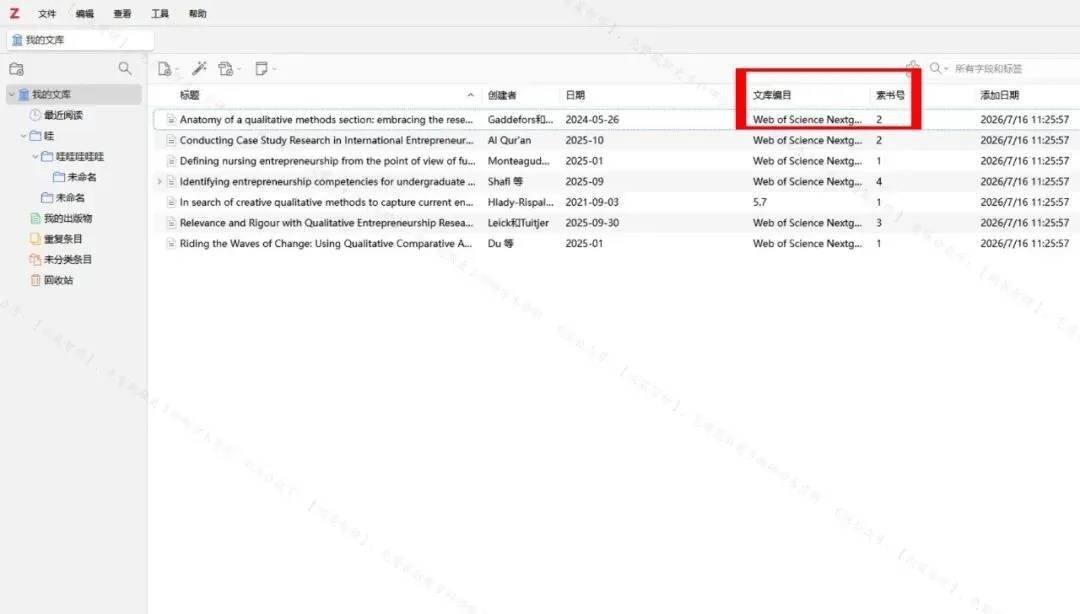Open the 回收站 trash
The height and width of the screenshot is (614, 1080).
(x=59, y=280)
